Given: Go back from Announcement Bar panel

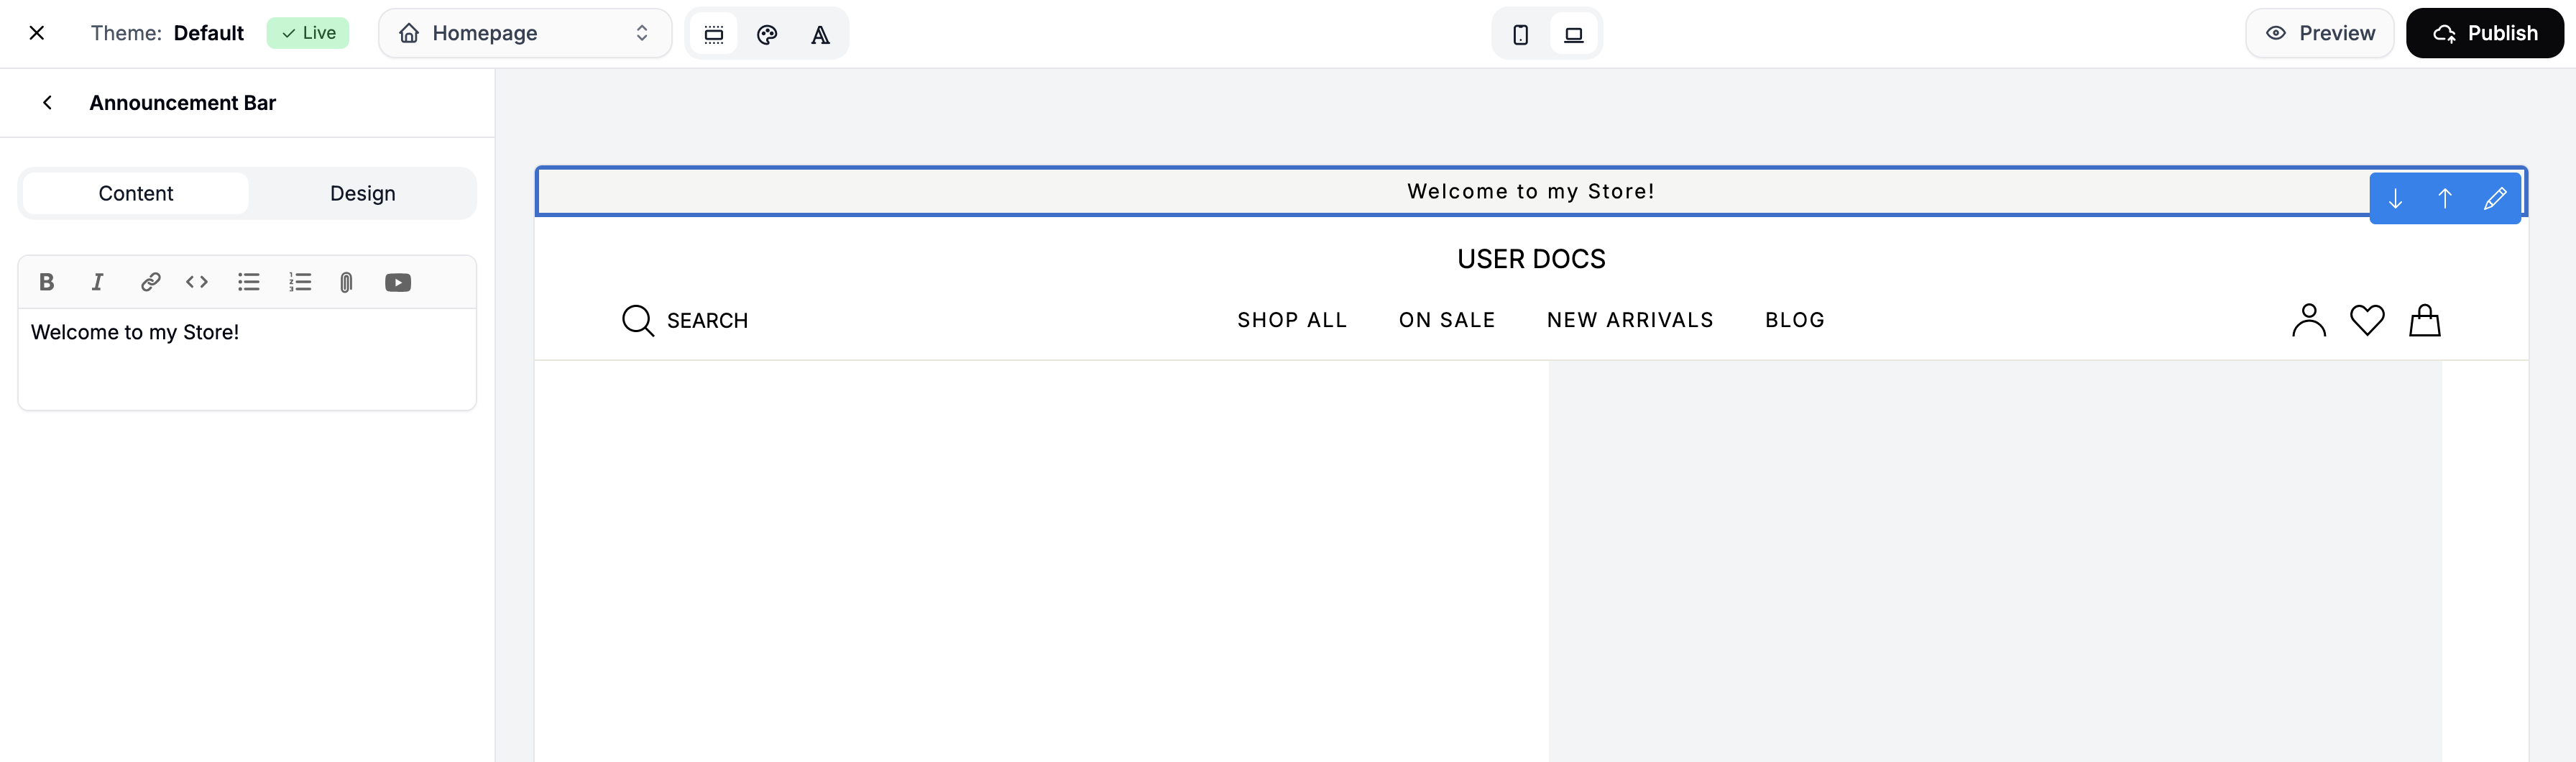Looking at the screenshot, I should coord(47,103).
